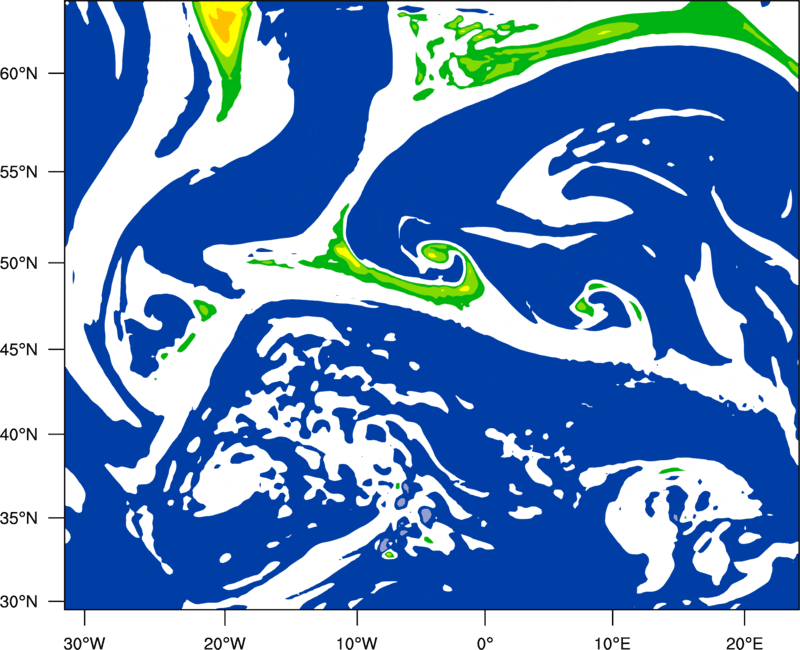This screenshot has height=650, width=800.
Task: Click the 20°W longitude label
Action: click(x=225, y=643)
